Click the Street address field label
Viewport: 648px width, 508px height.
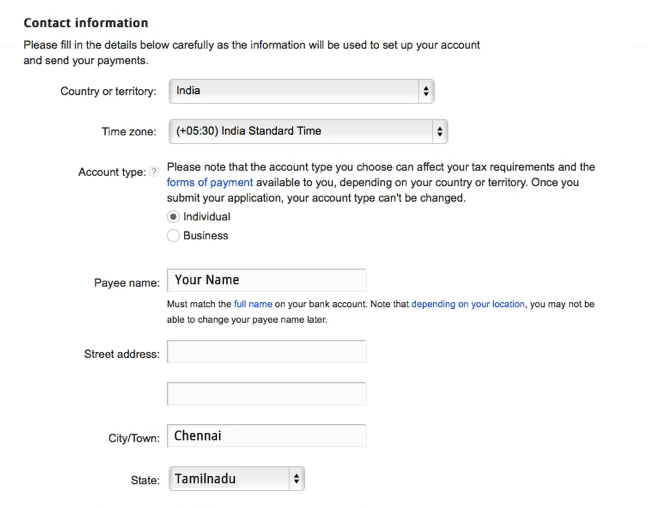(121, 354)
